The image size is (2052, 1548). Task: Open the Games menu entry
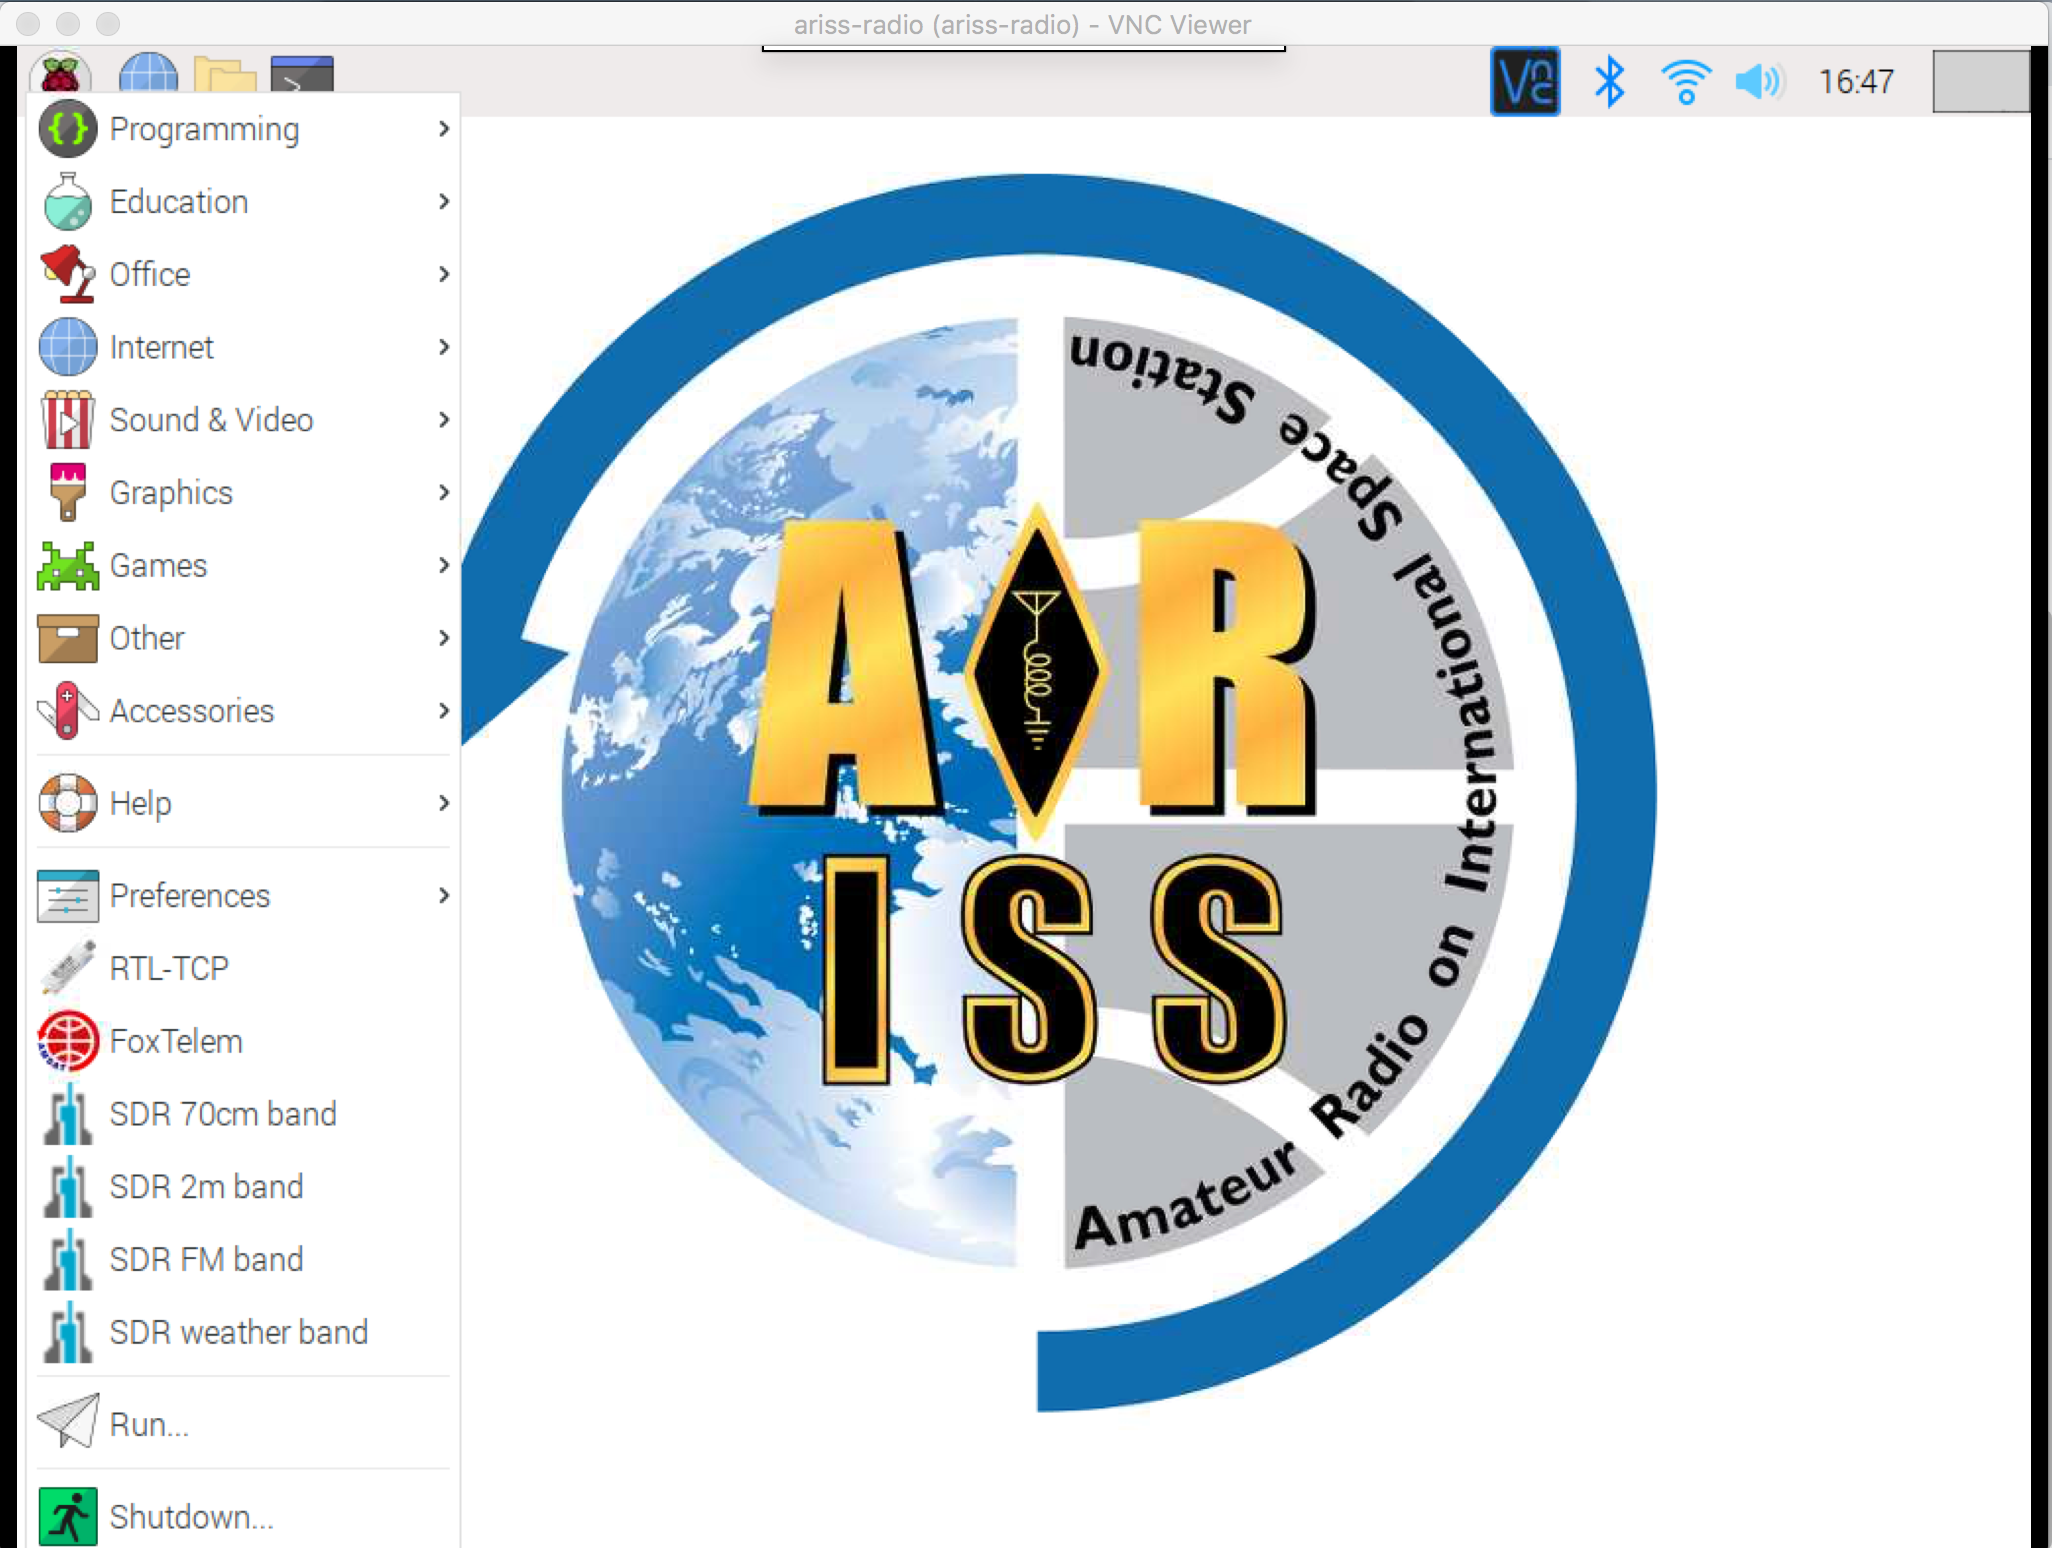point(244,565)
